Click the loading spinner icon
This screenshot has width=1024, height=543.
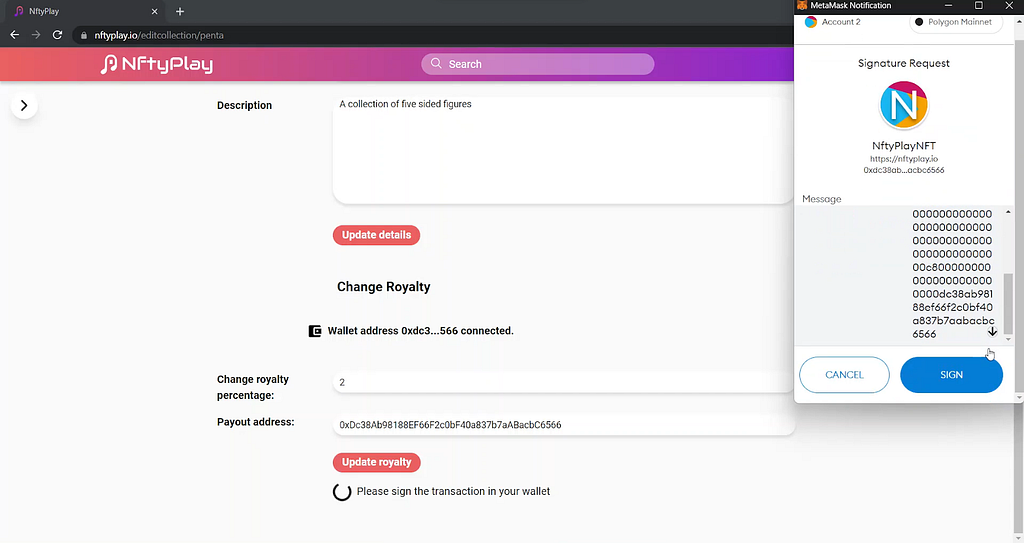coord(342,492)
